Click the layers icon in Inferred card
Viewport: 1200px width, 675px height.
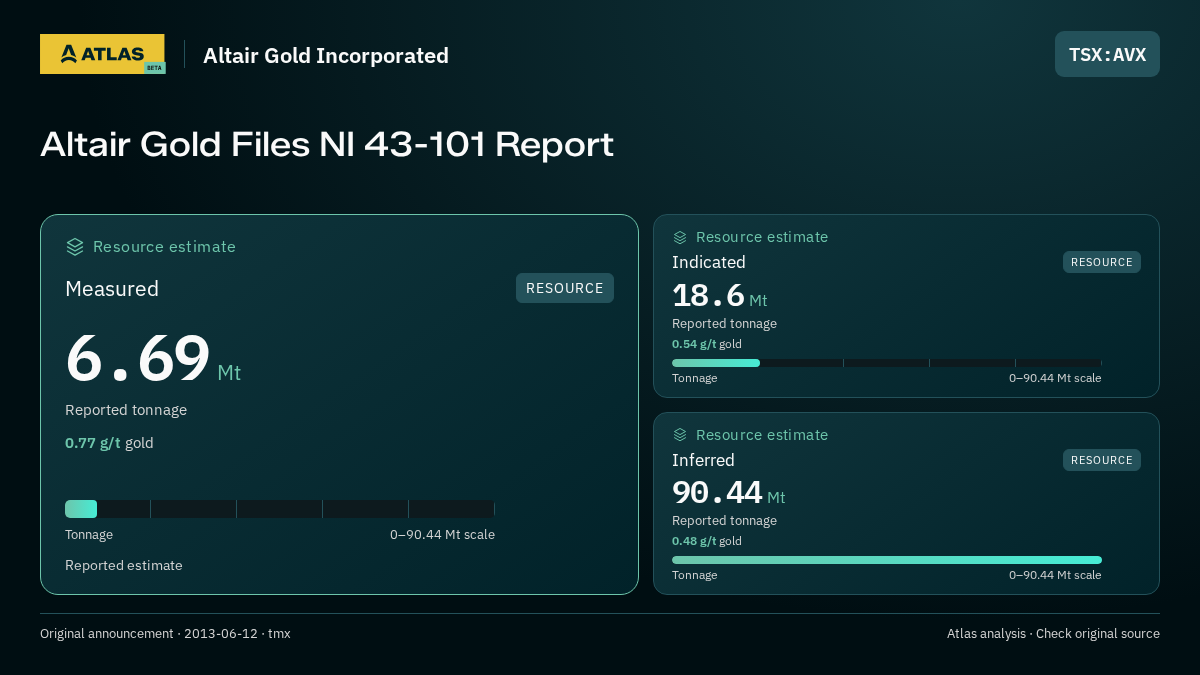(680, 435)
